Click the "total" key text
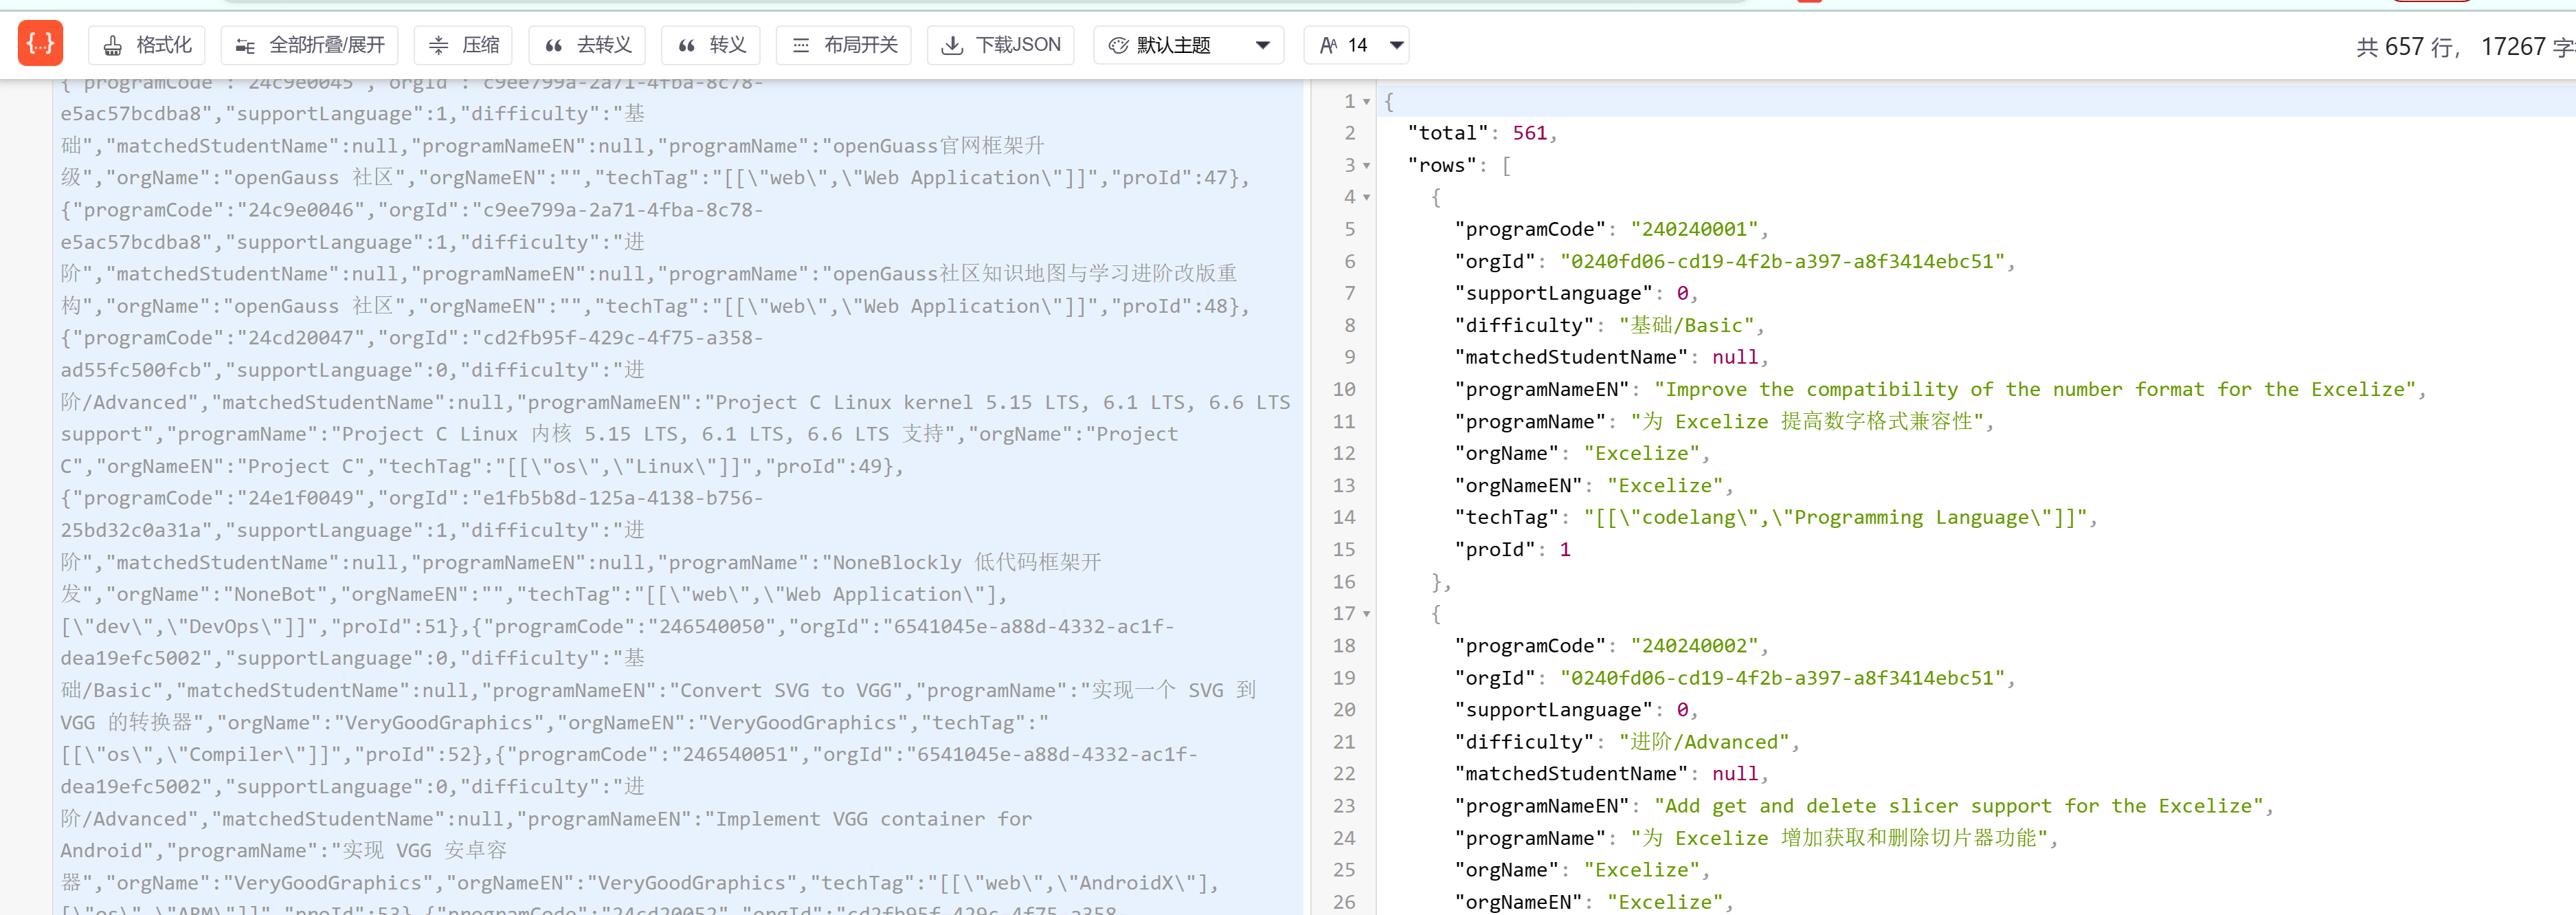 tap(1448, 133)
